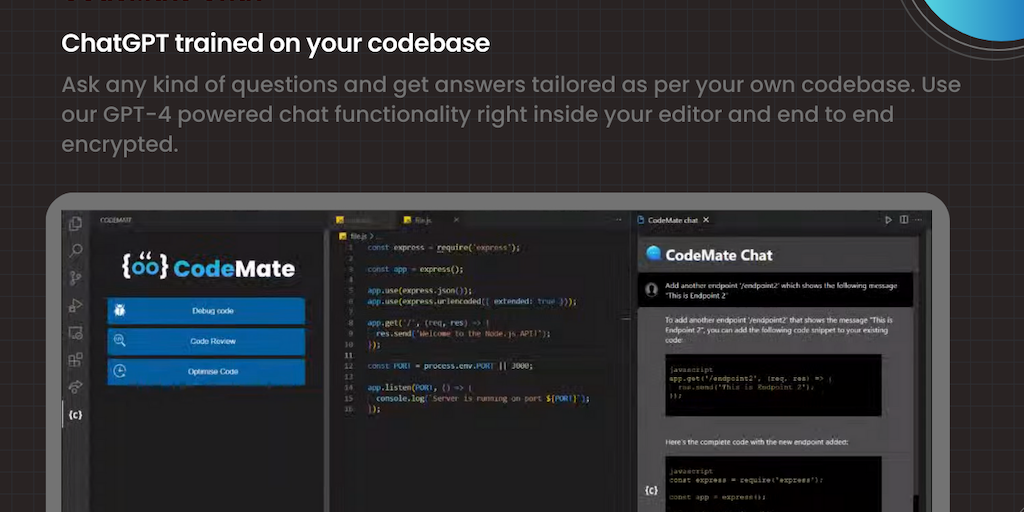
Task: Click the Code Review button
Action: pos(206,341)
